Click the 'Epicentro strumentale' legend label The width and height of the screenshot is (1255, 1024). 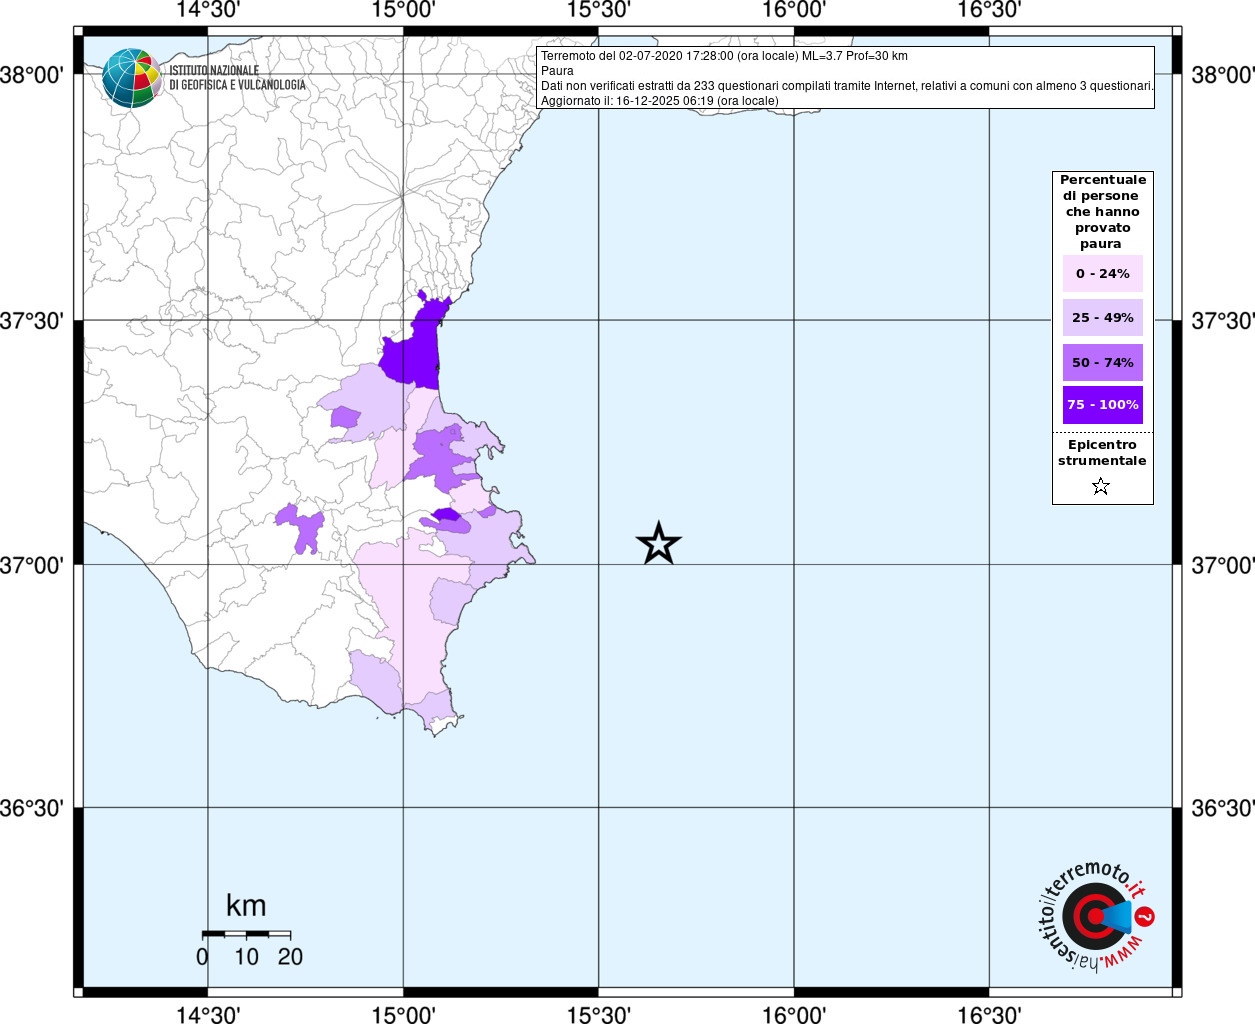click(1102, 453)
